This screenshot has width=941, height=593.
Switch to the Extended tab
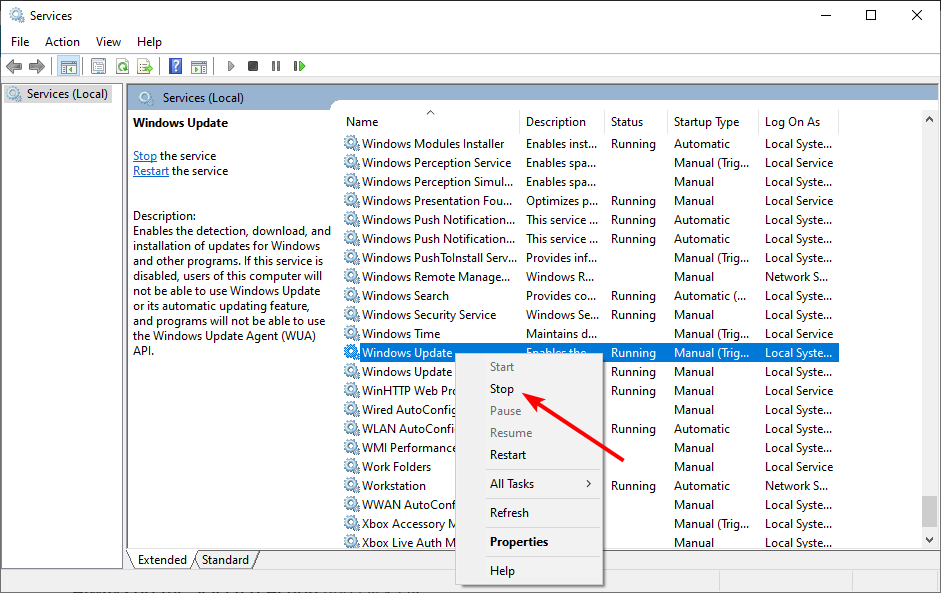[162, 559]
